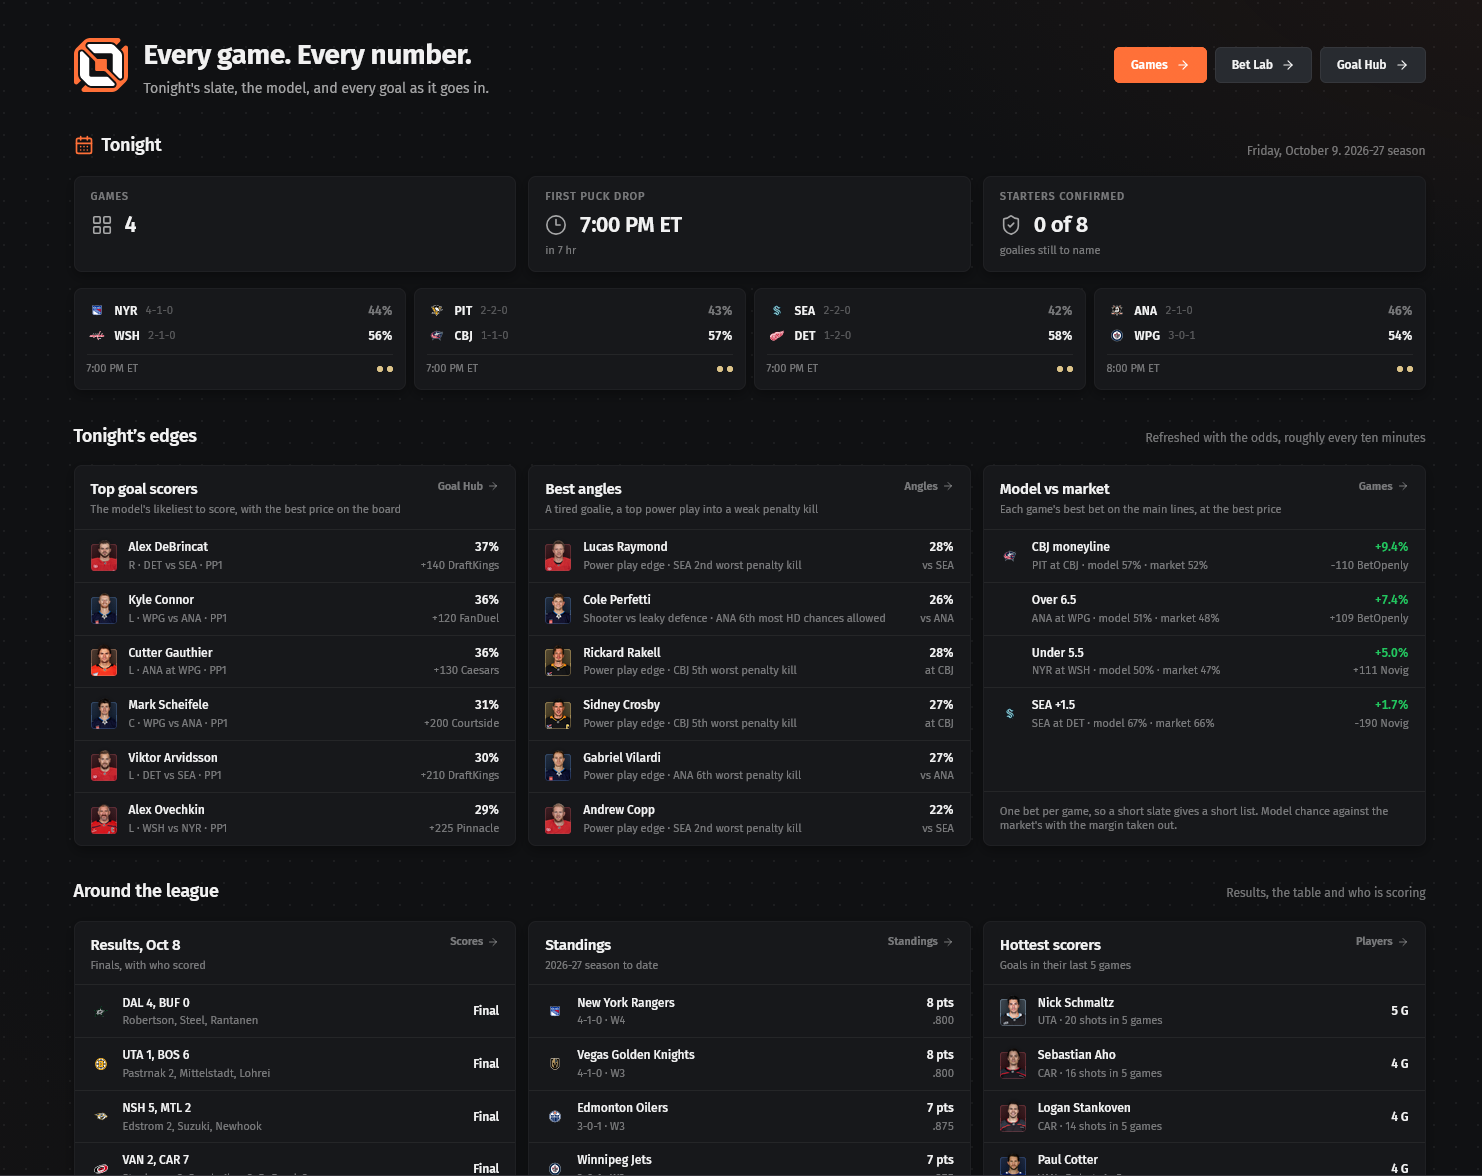Open the Goal Hub button in header
This screenshot has width=1482, height=1176.
[x=1373, y=65]
